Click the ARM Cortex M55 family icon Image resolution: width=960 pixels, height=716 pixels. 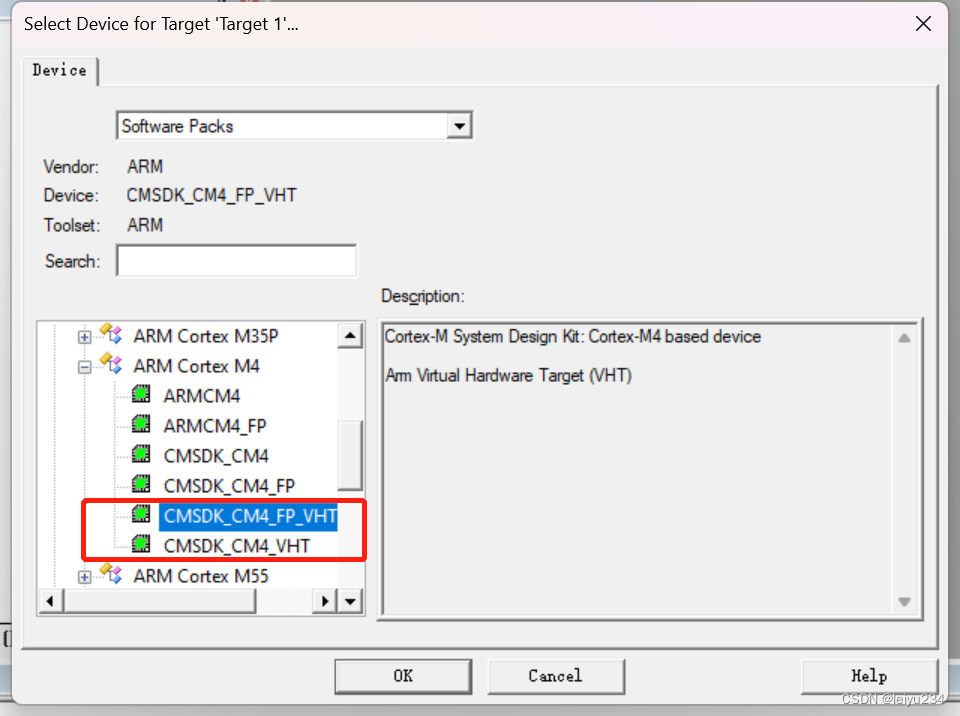click(x=111, y=575)
